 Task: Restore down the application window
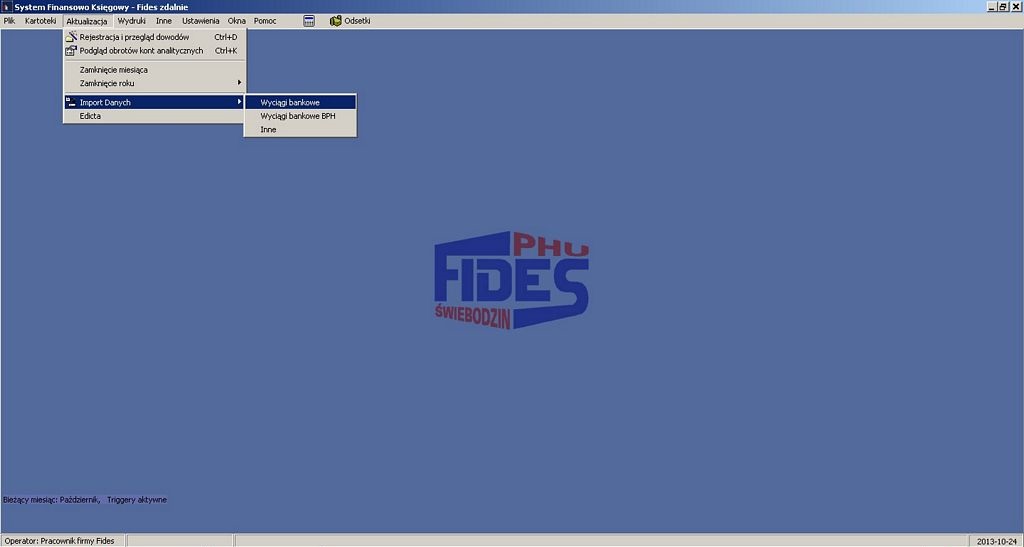pyautogui.click(x=1004, y=7)
